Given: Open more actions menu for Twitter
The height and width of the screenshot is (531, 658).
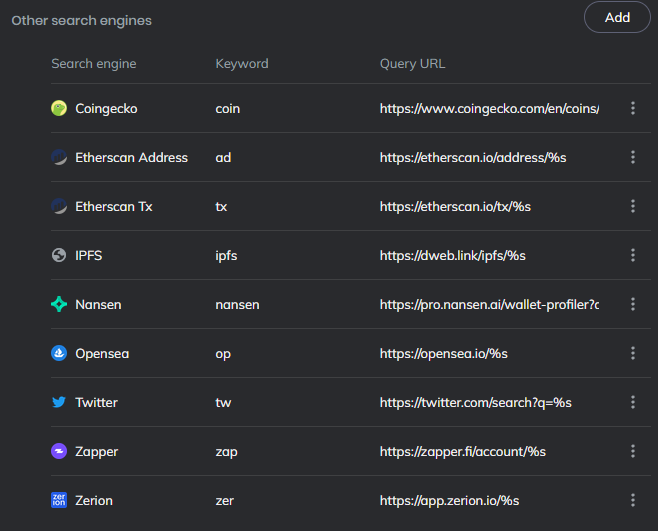Looking at the screenshot, I should coord(633,402).
